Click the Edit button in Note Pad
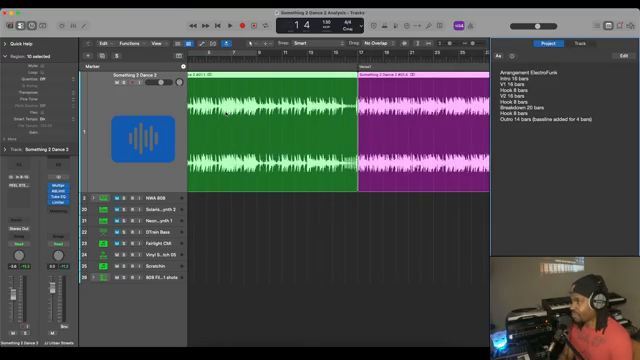Screen dimensions: 640x360 point(624,56)
